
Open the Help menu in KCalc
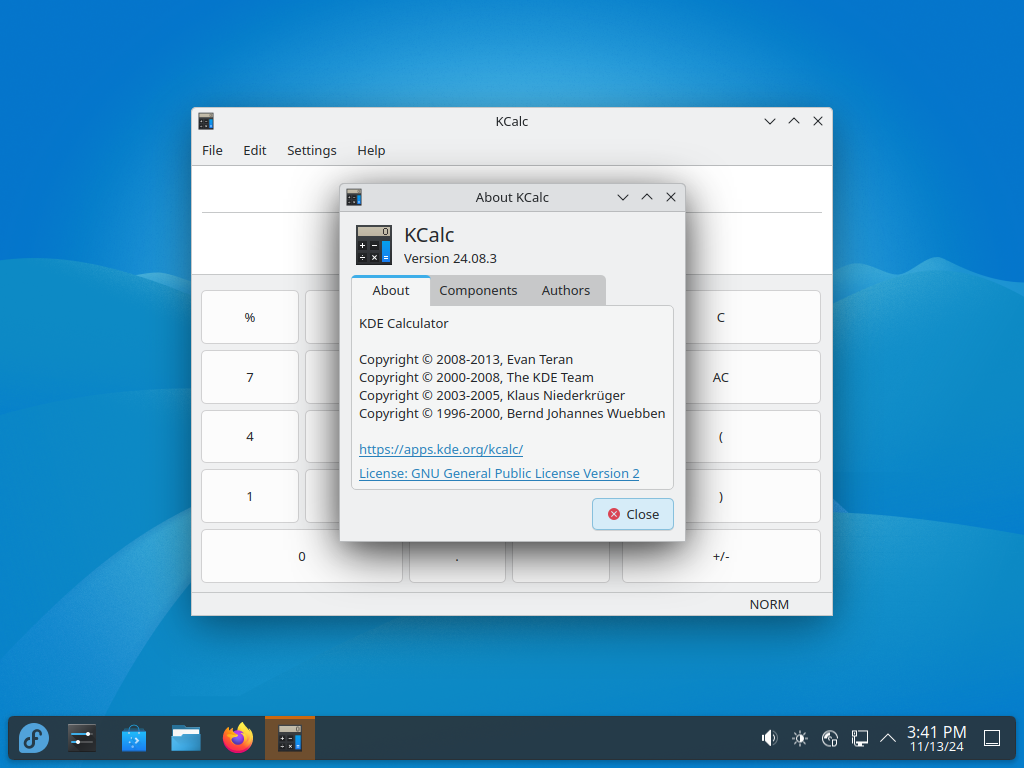(x=371, y=150)
